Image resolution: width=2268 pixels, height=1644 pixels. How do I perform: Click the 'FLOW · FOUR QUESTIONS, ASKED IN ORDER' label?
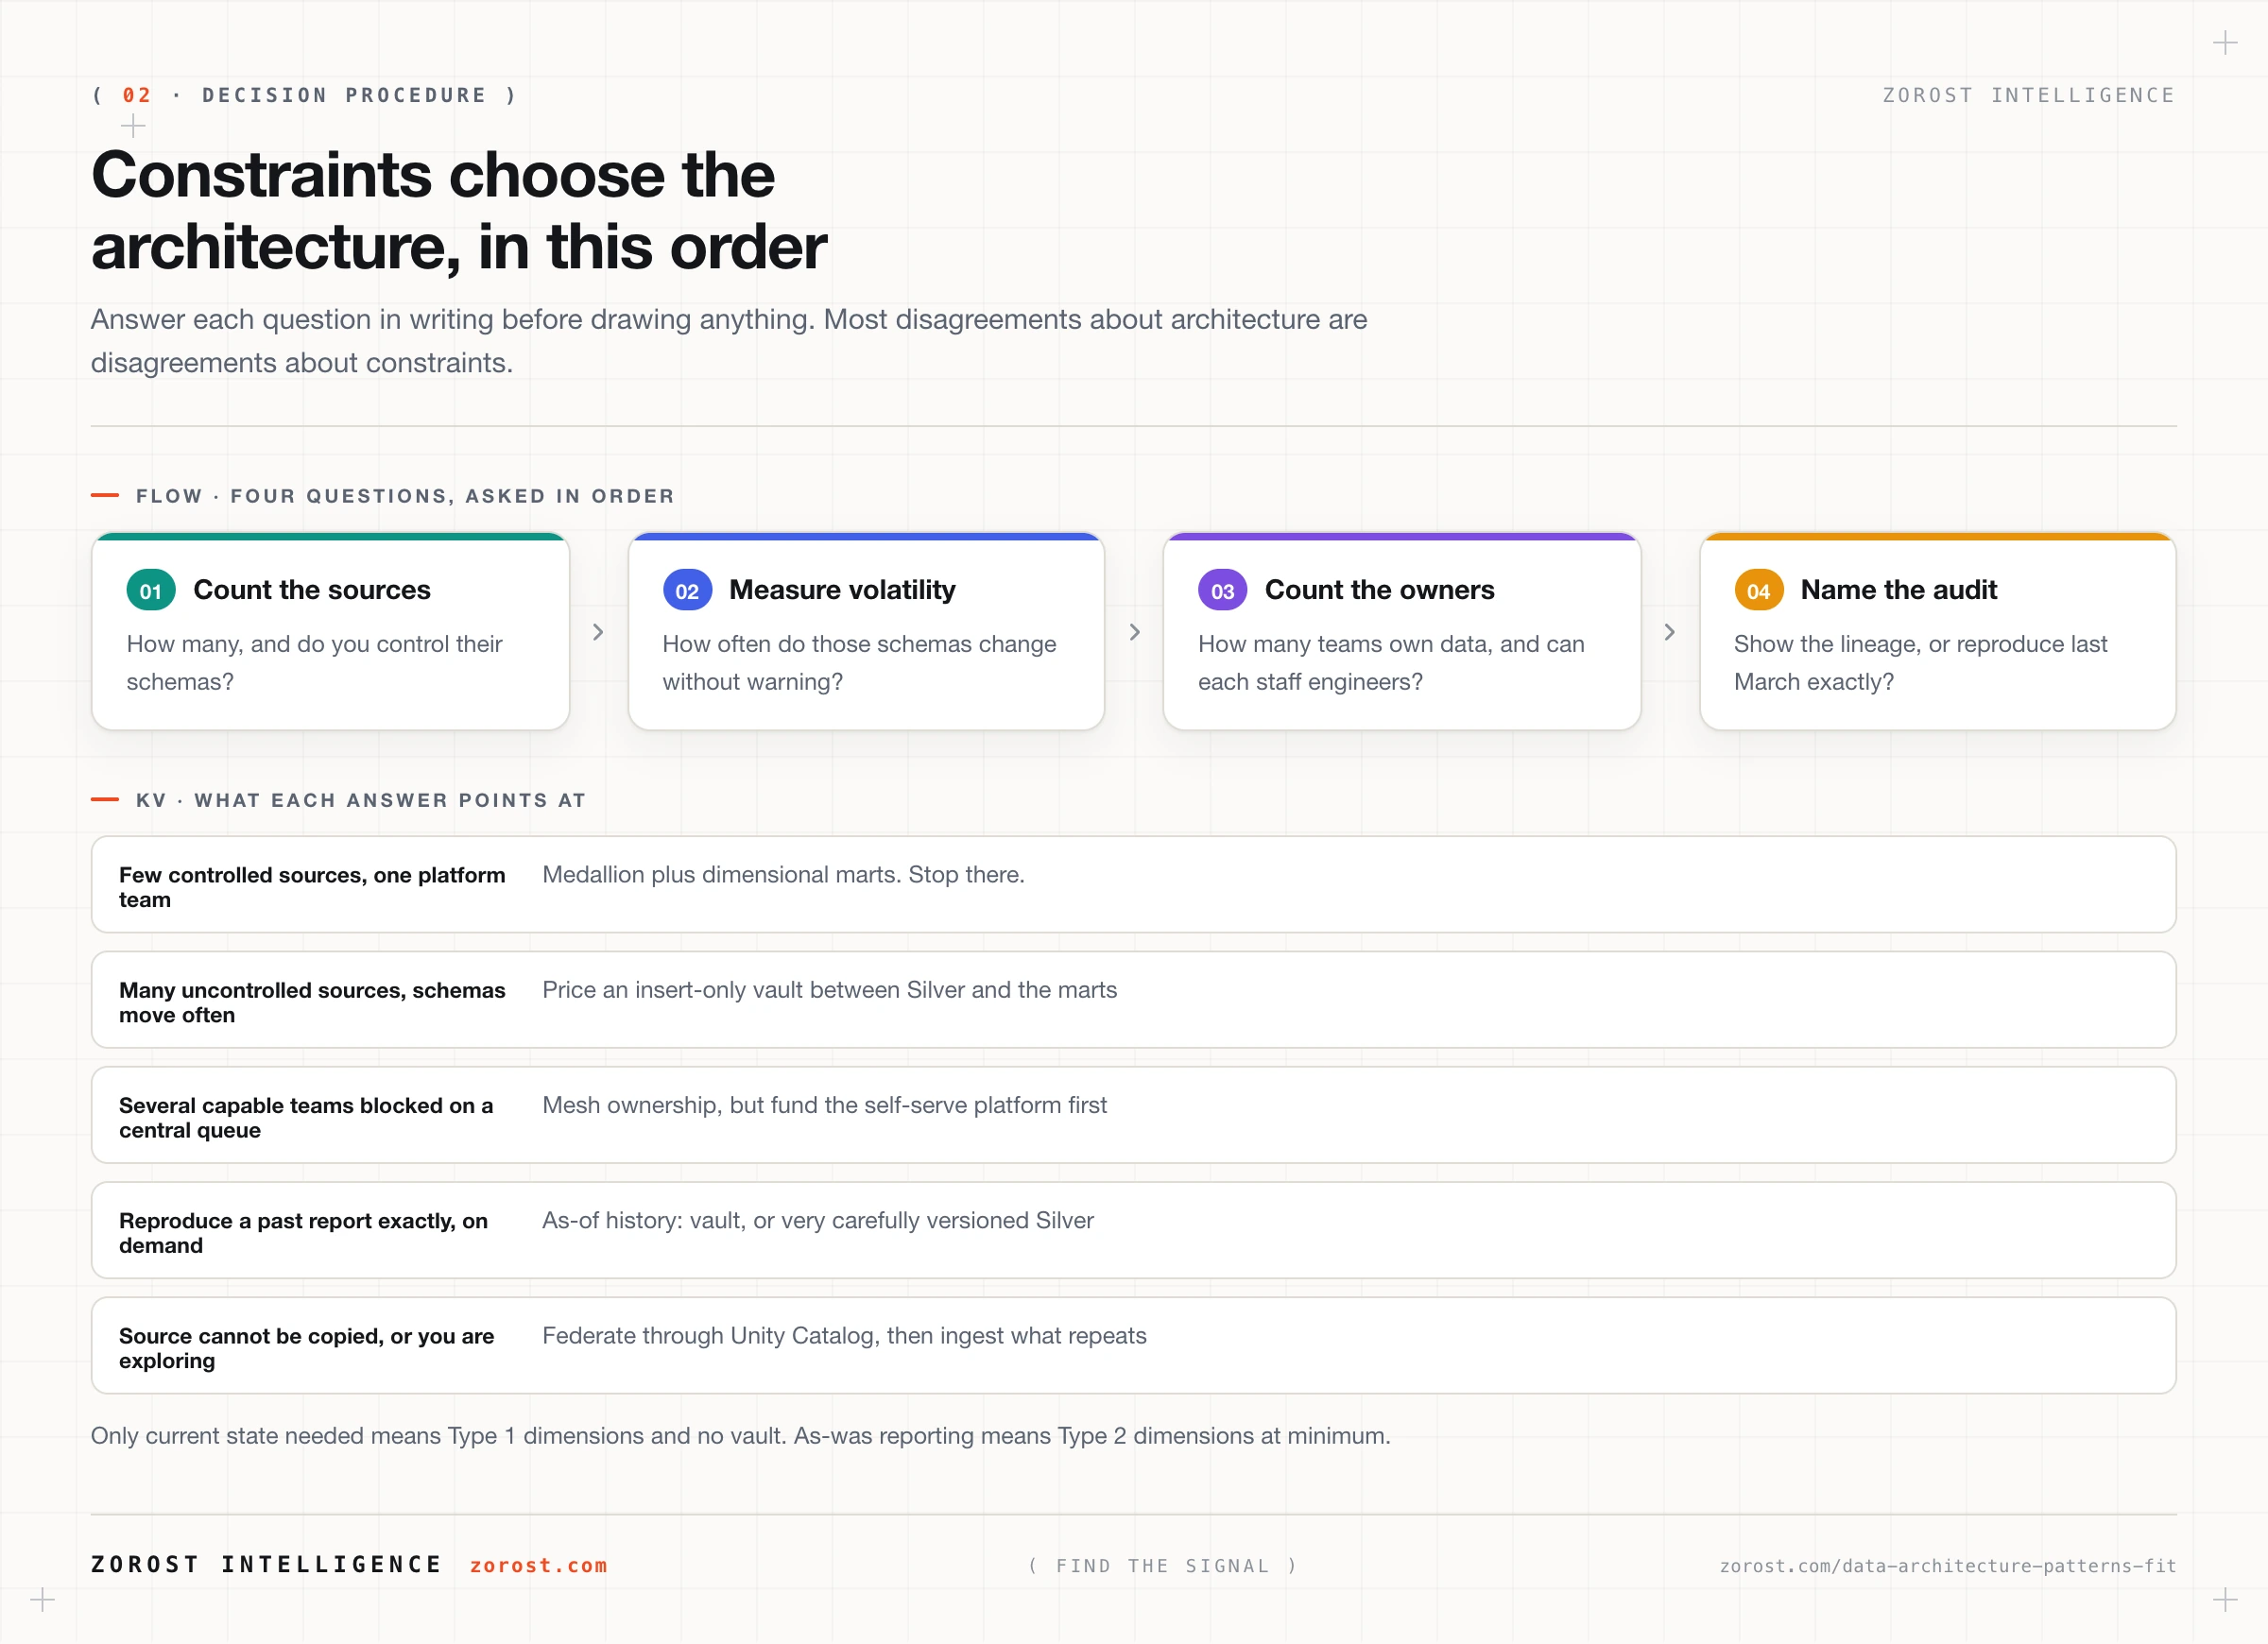pyautogui.click(x=405, y=495)
